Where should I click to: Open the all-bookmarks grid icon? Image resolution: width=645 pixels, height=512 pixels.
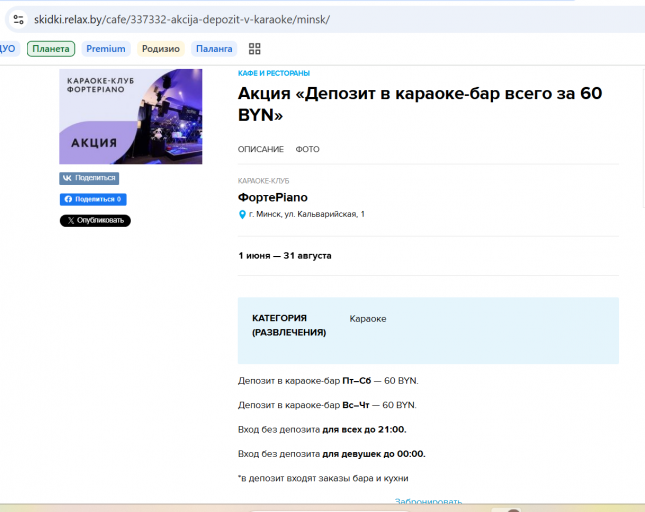[255, 49]
